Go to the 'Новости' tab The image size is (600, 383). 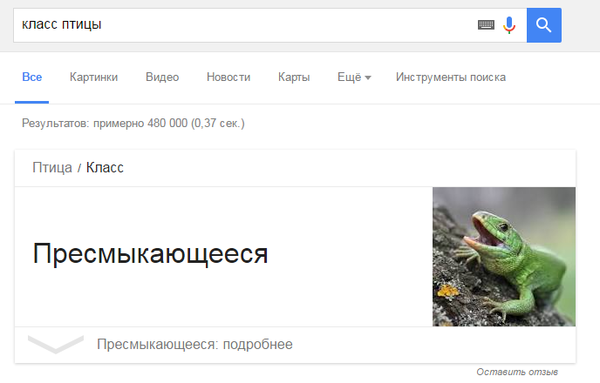point(228,77)
